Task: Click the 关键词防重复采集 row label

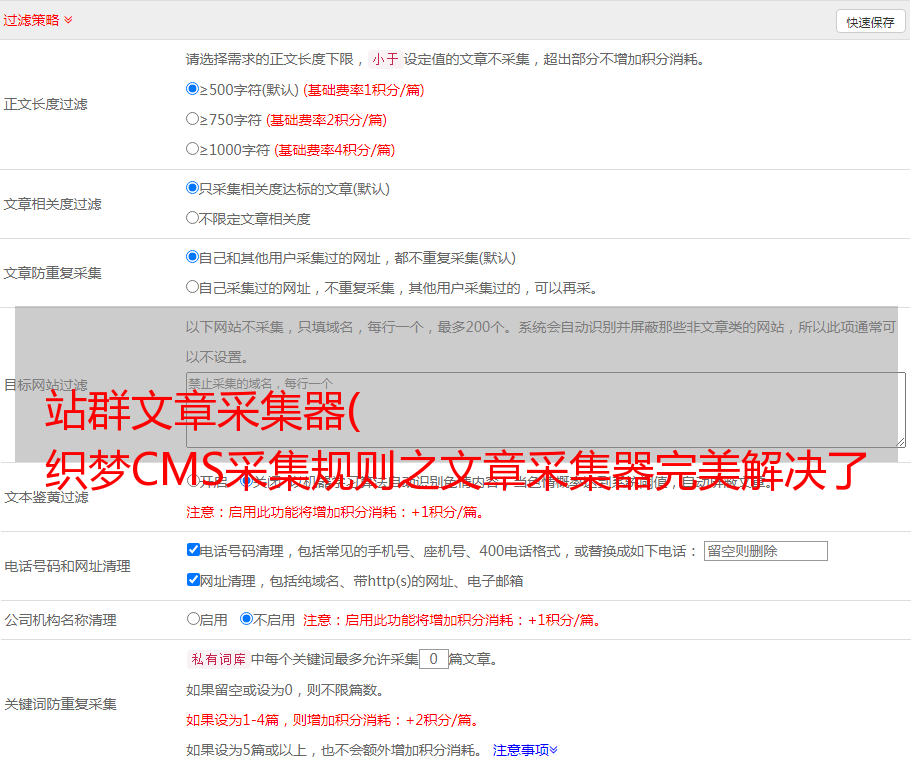Action: [x=60, y=704]
